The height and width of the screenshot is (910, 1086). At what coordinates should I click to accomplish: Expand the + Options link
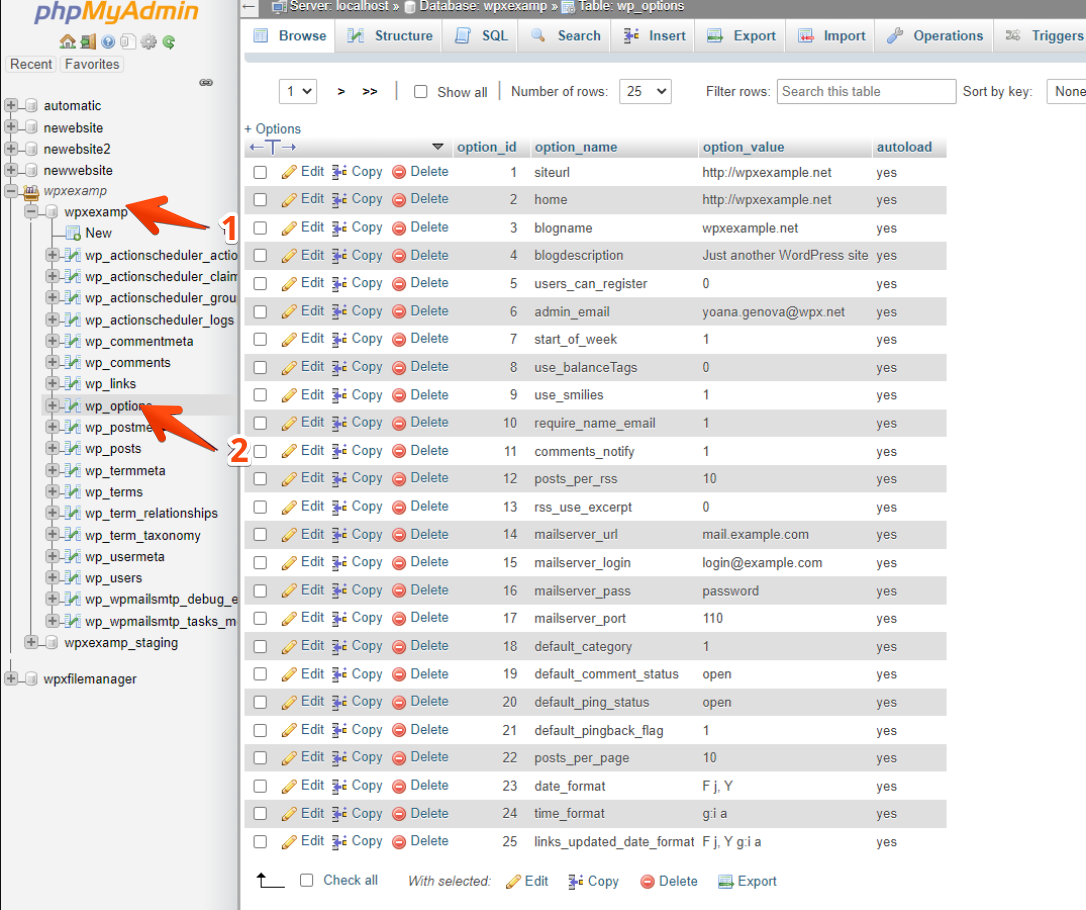coord(272,128)
